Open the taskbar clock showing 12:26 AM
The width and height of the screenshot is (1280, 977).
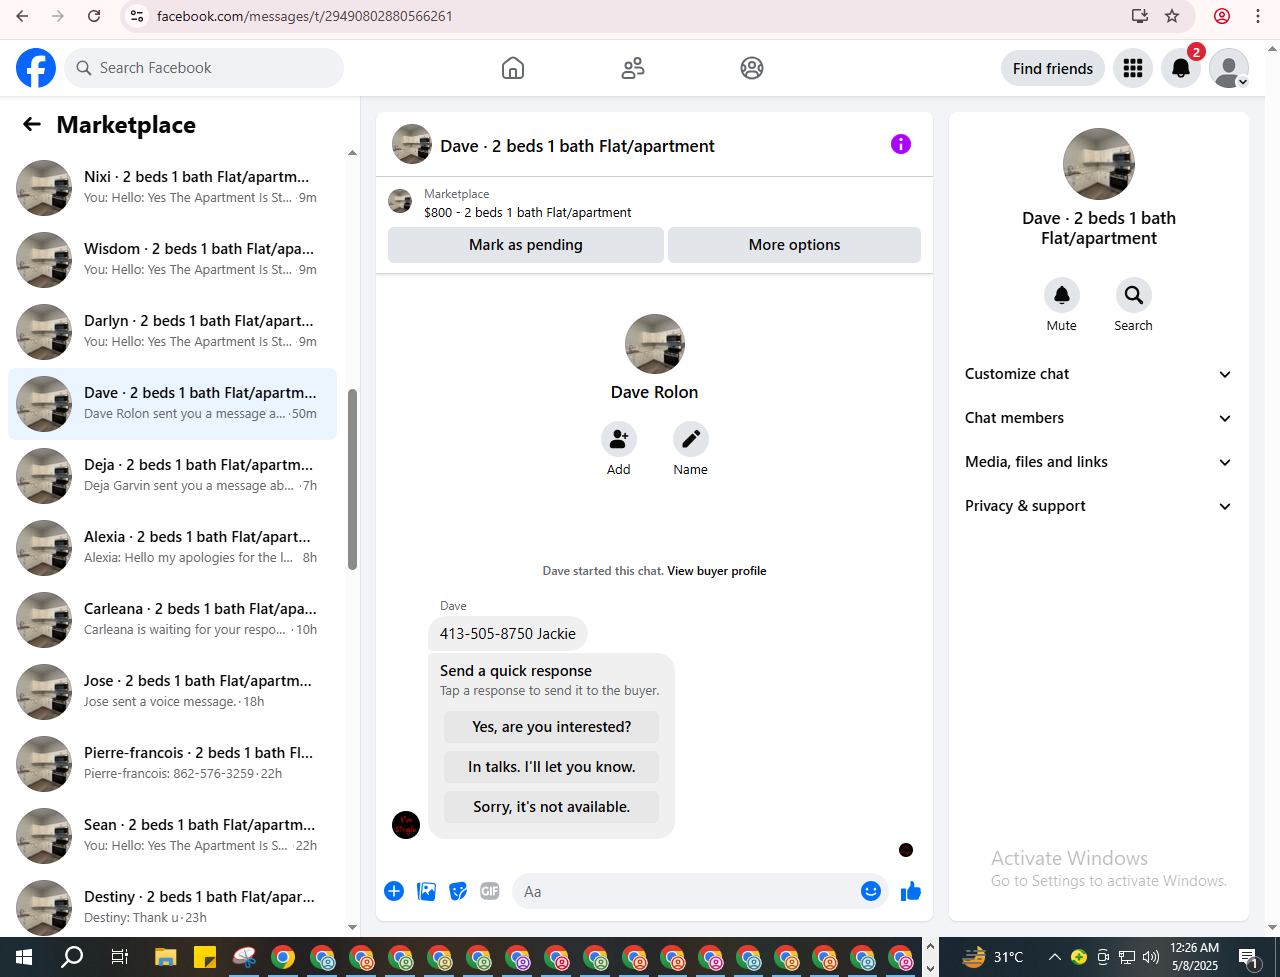1195,957
